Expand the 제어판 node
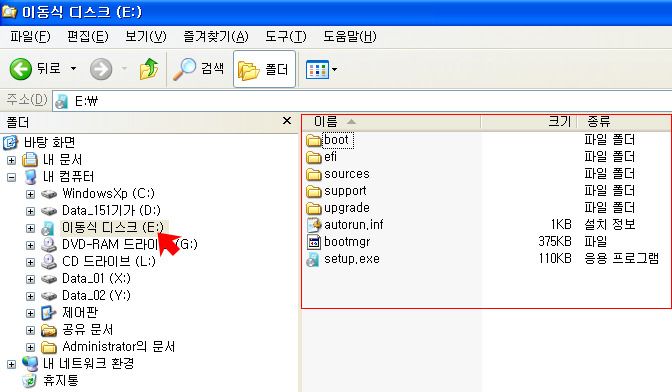This screenshot has width=672, height=392. point(30,313)
